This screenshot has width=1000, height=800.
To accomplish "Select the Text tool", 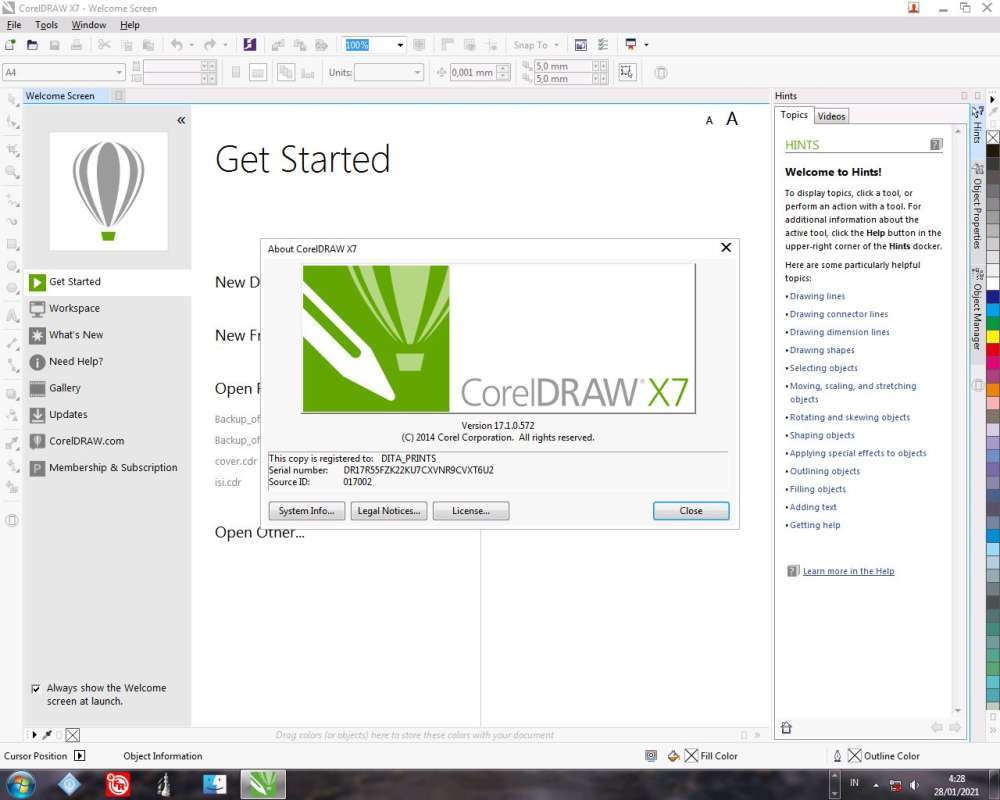I will point(12,317).
